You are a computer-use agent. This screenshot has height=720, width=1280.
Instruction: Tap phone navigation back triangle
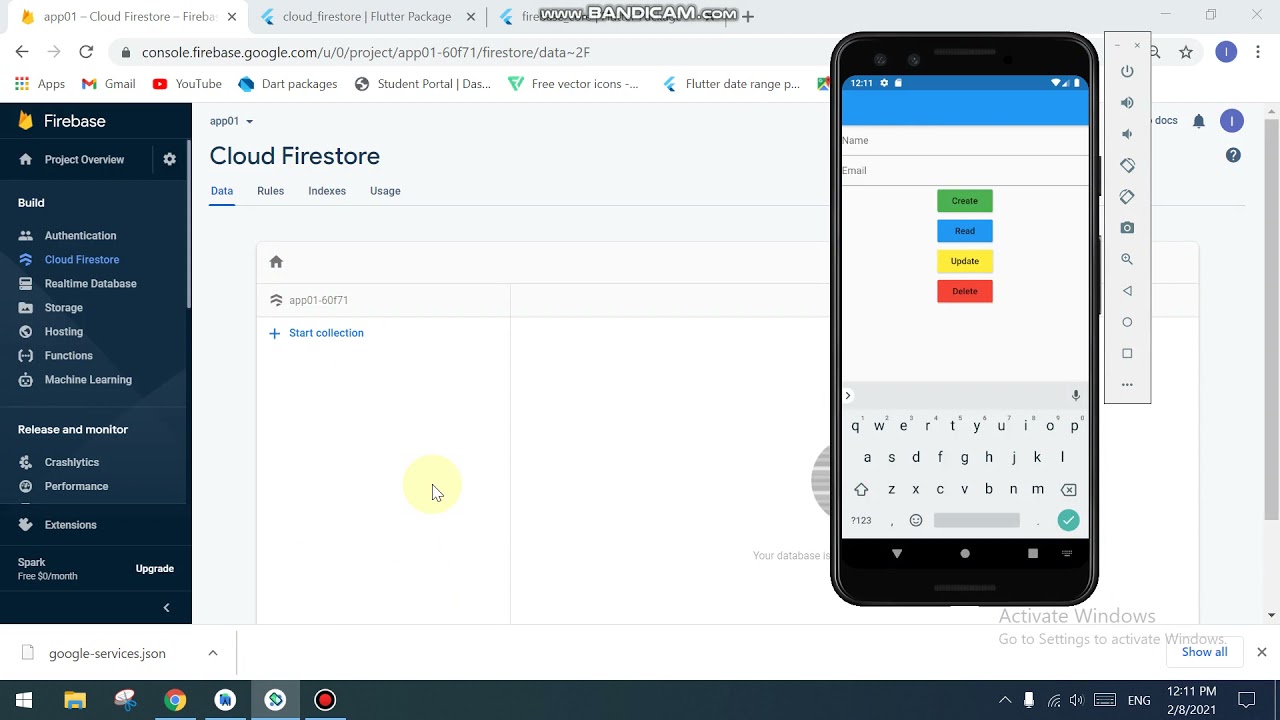897,553
